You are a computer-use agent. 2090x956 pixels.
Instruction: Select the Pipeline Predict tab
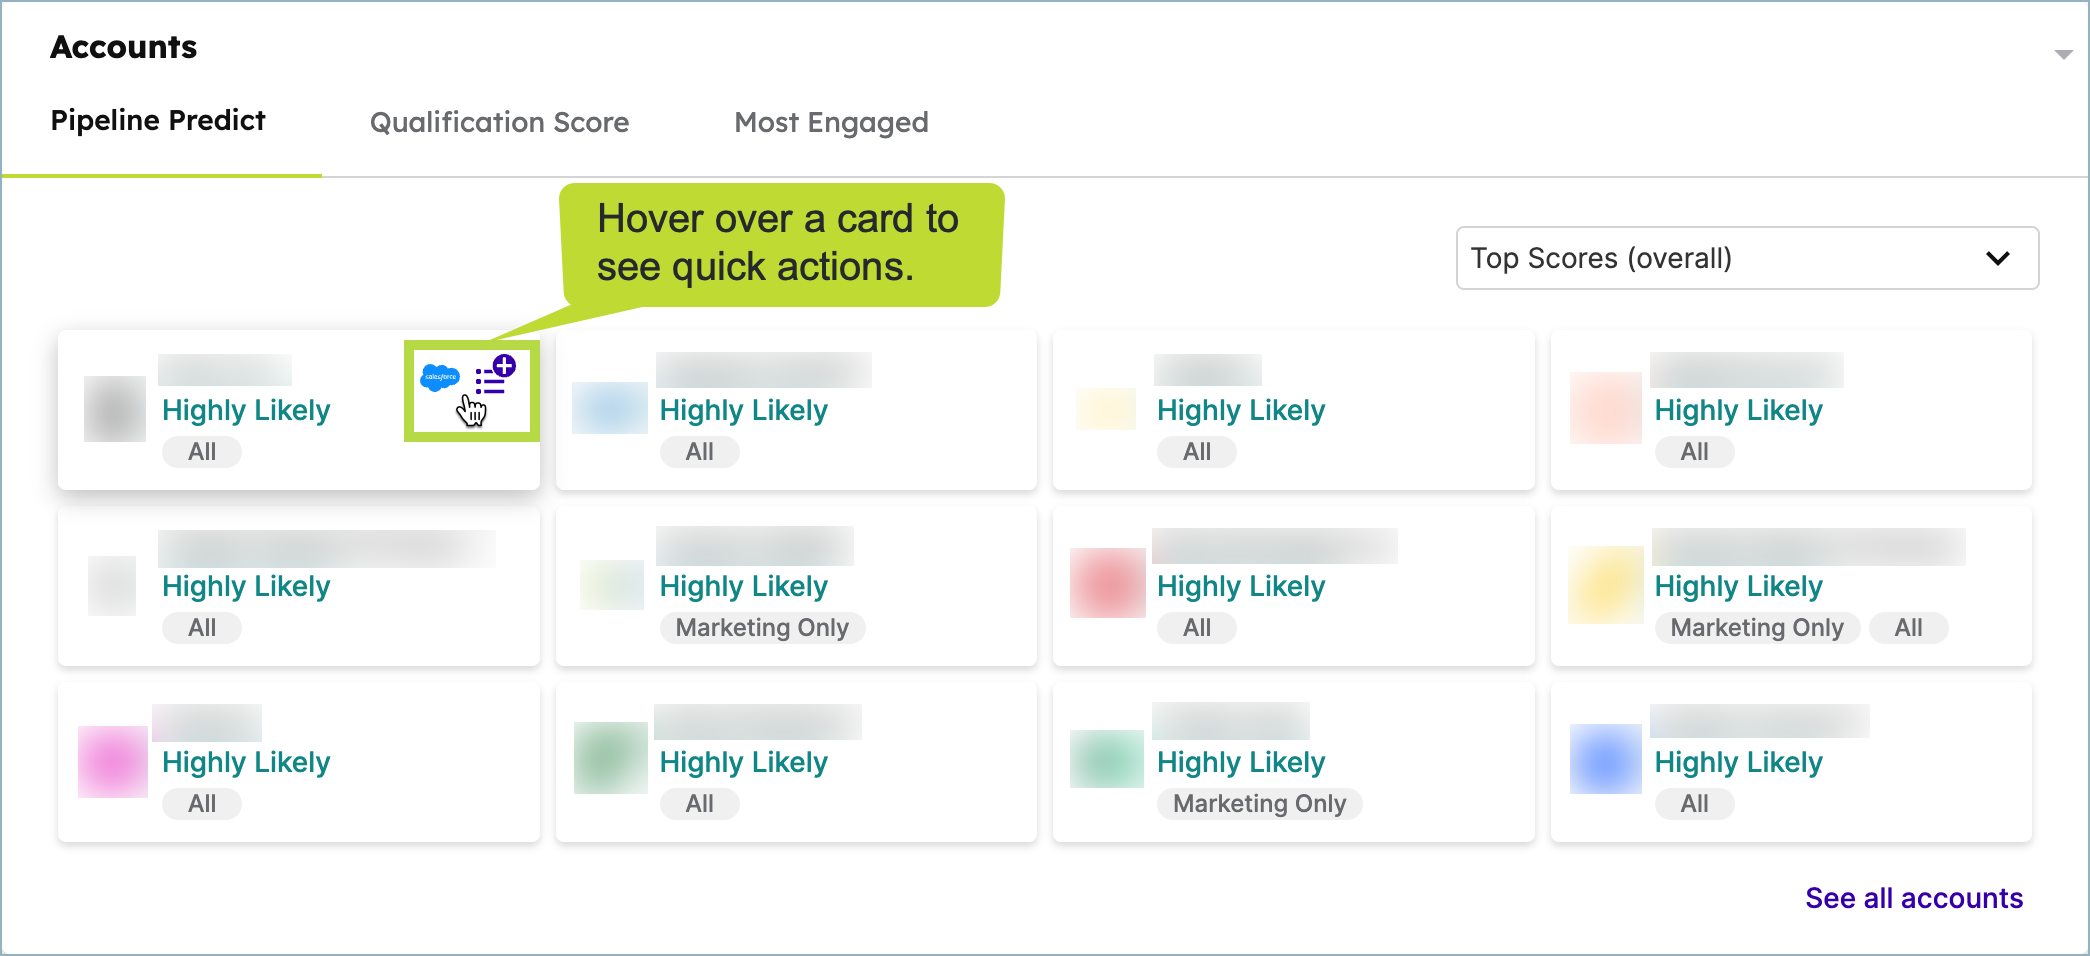157,120
